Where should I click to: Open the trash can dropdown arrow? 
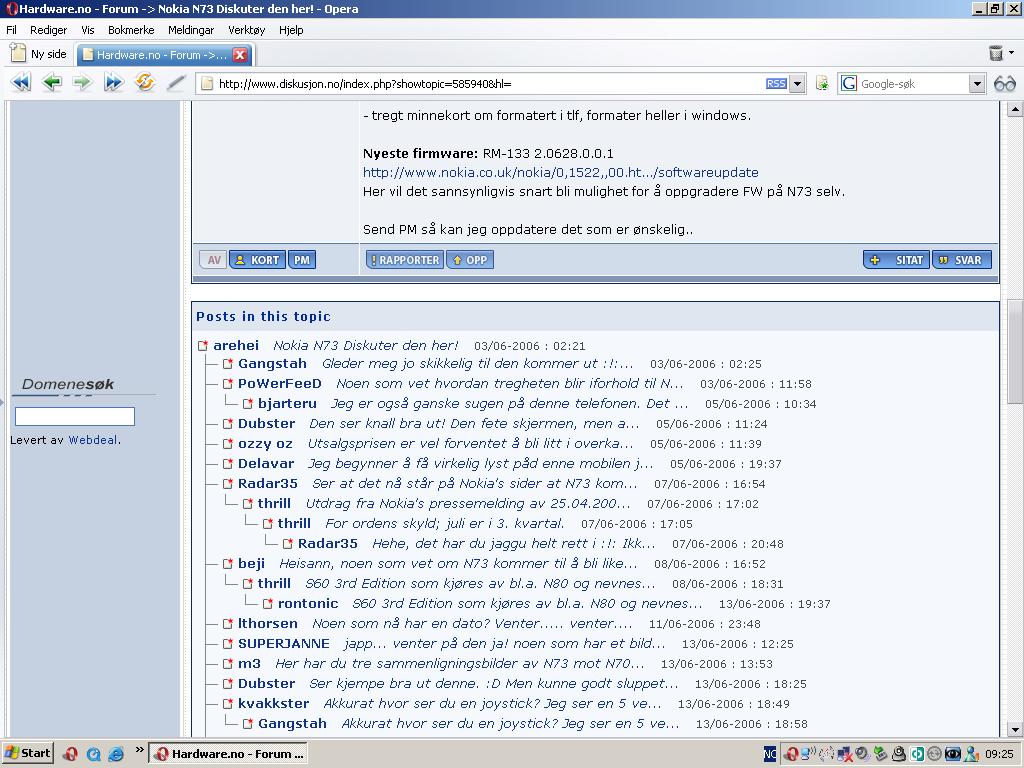[x=1012, y=52]
